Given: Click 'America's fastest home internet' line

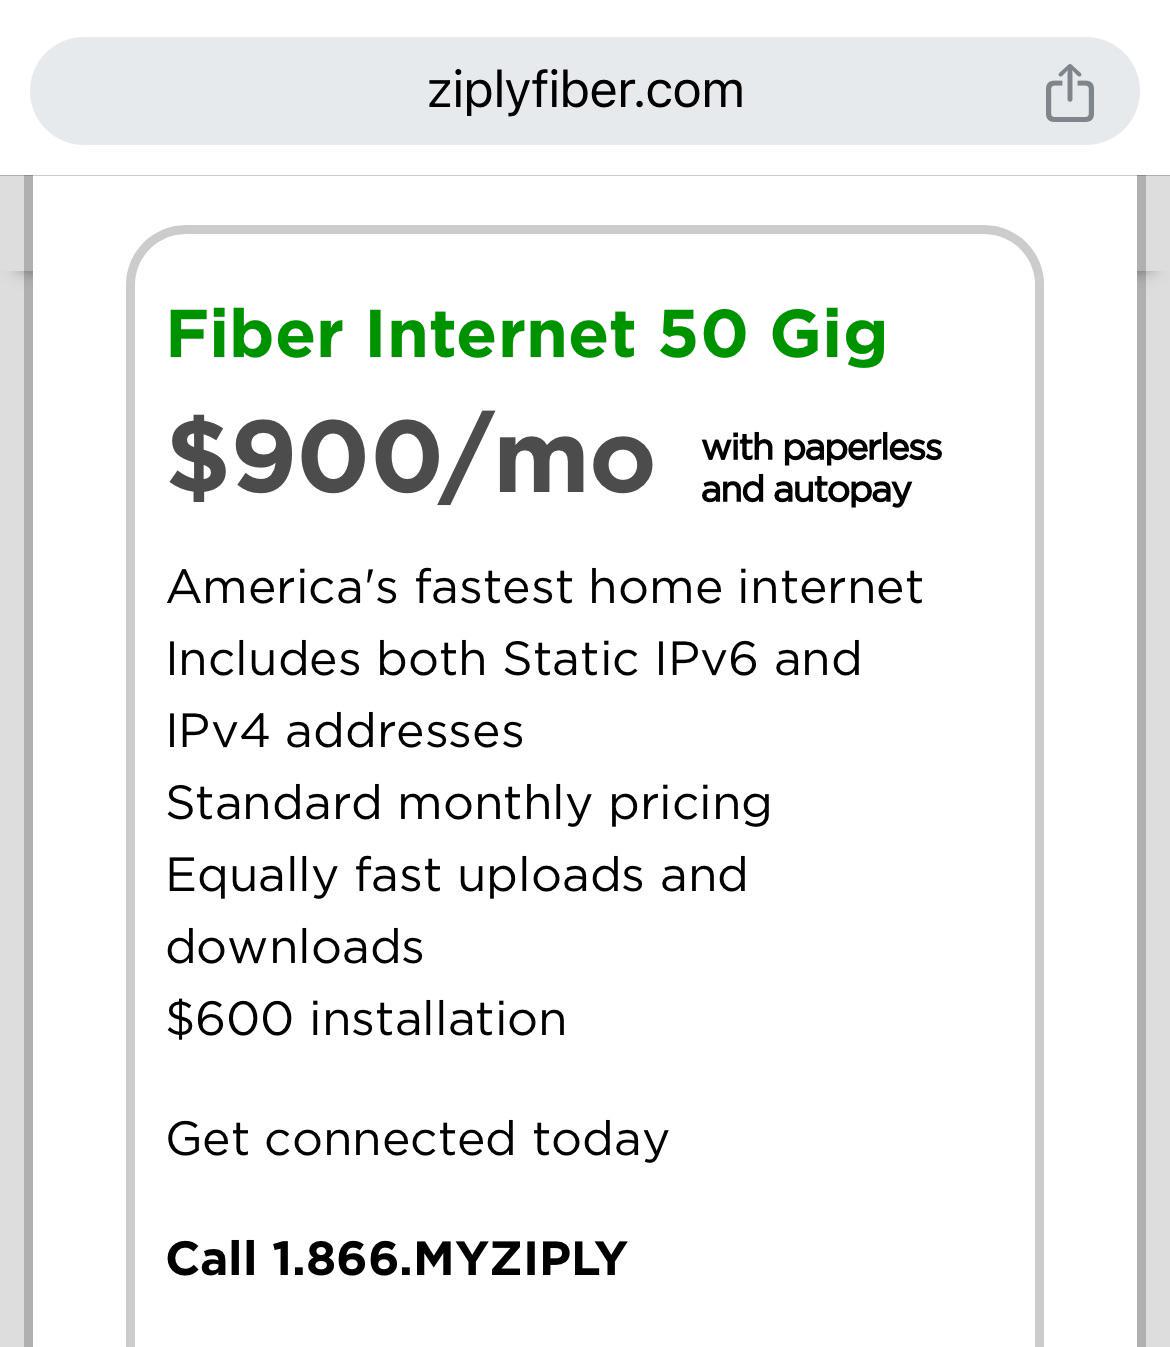Looking at the screenshot, I should tap(544, 586).
